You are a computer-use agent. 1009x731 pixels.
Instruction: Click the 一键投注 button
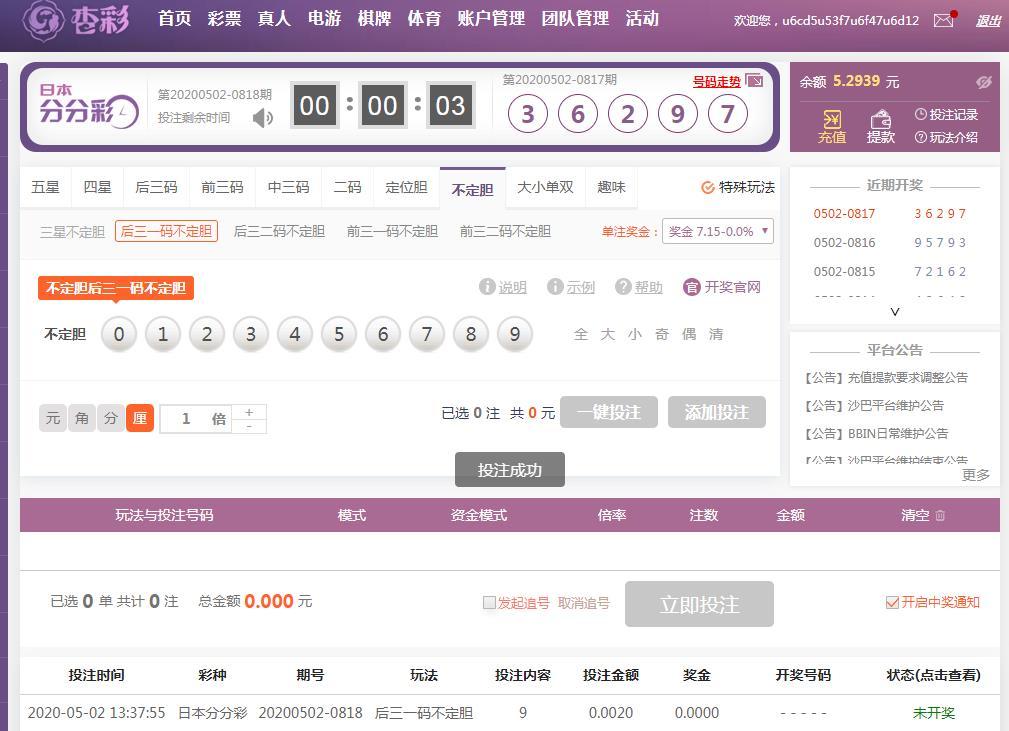tap(609, 412)
